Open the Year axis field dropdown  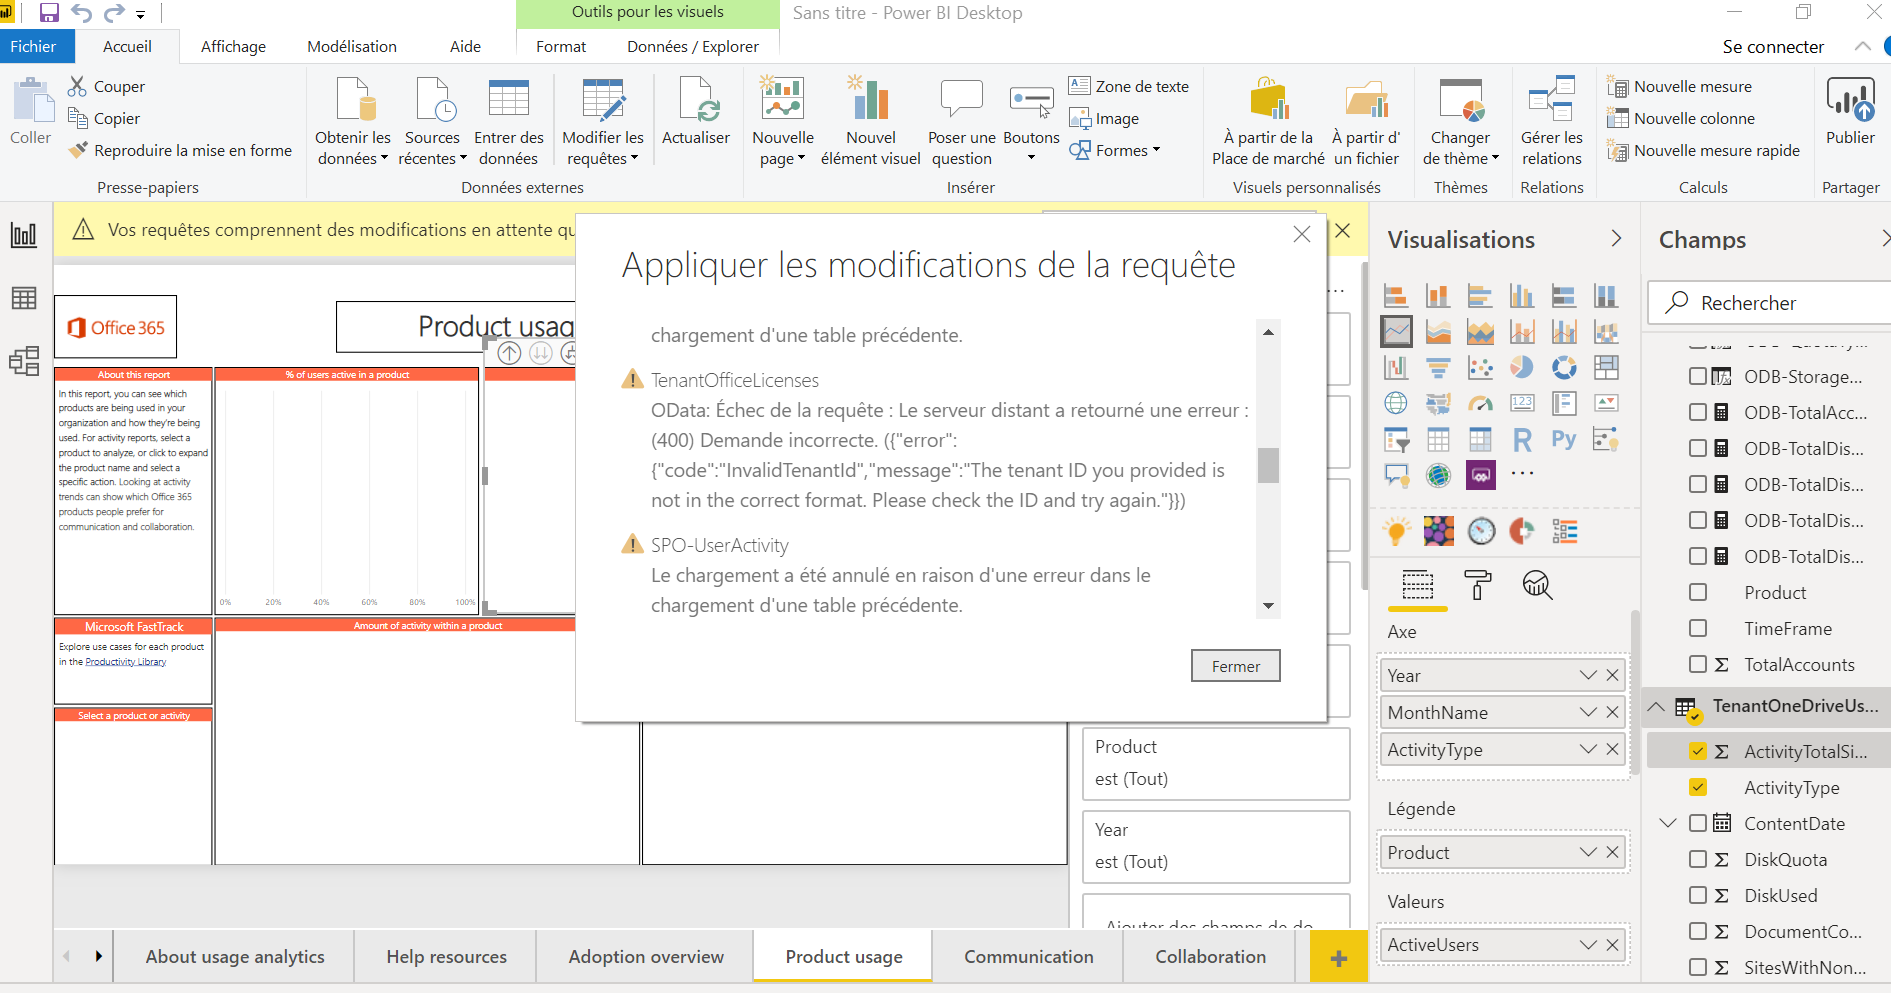pyautogui.click(x=1588, y=675)
